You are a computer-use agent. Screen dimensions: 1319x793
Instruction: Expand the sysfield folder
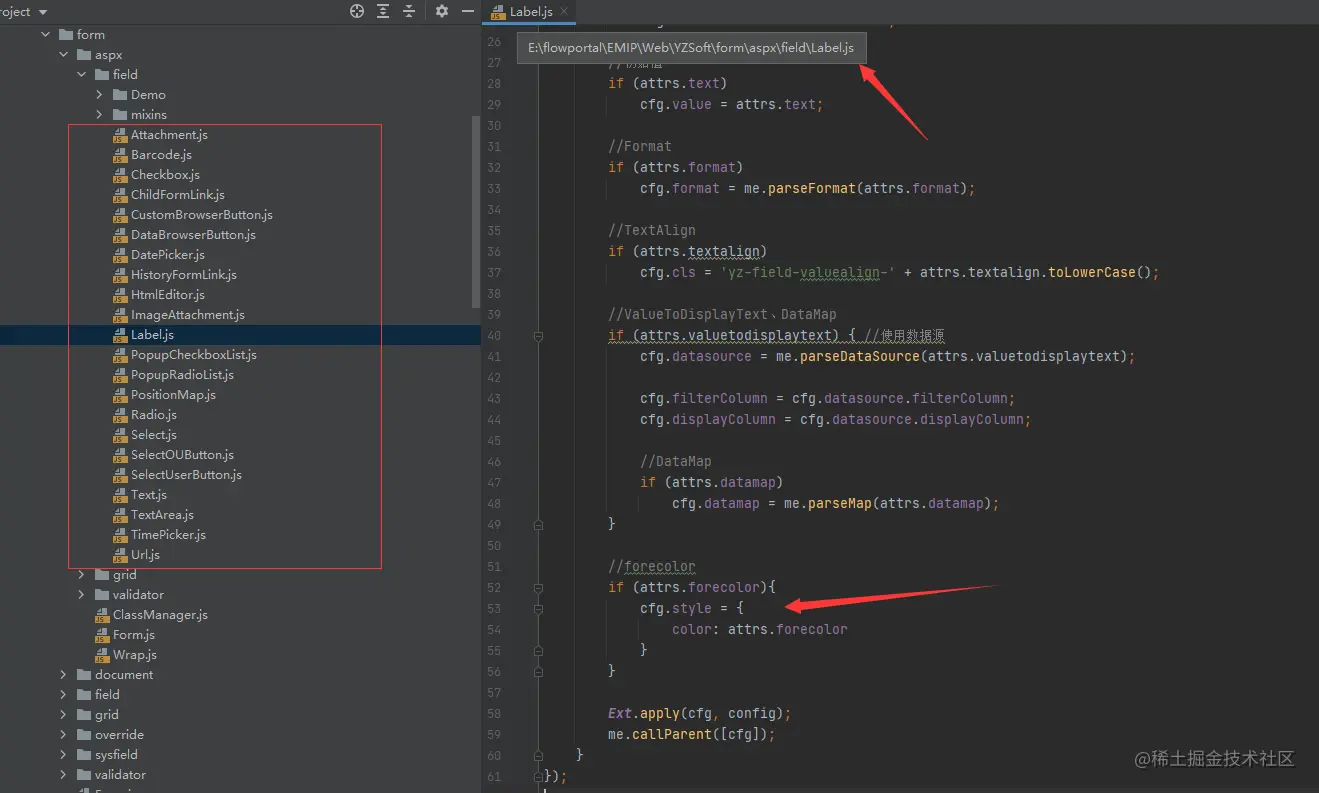click(x=64, y=755)
